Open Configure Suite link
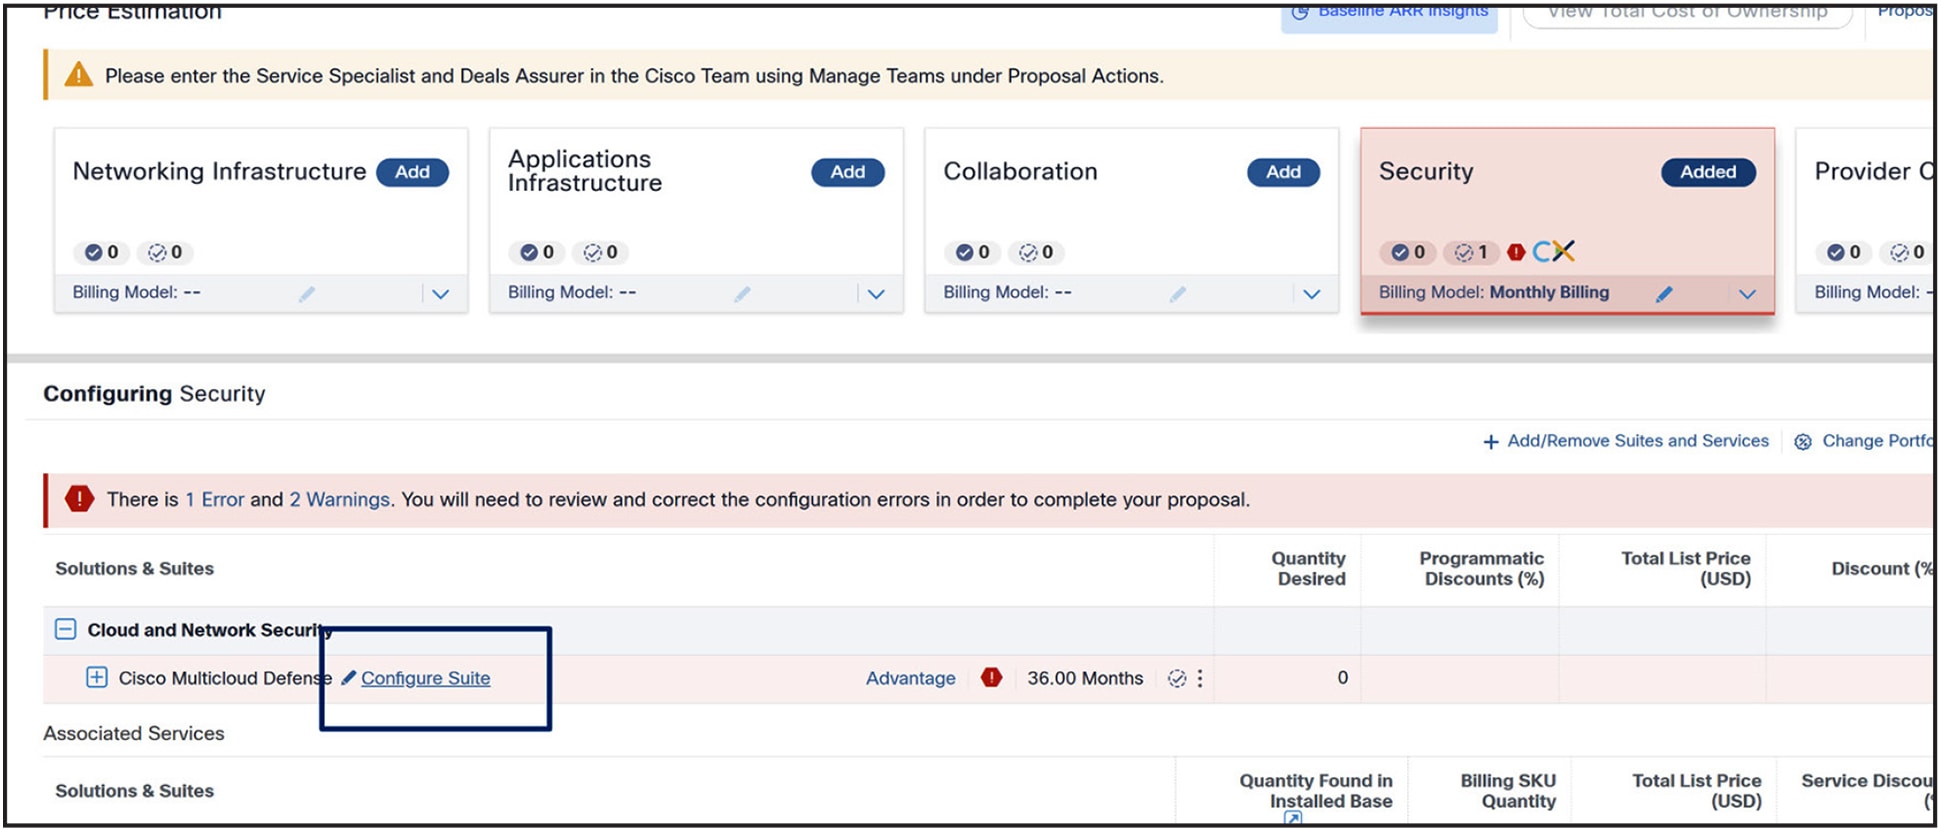The image size is (1941, 831). coord(426,678)
